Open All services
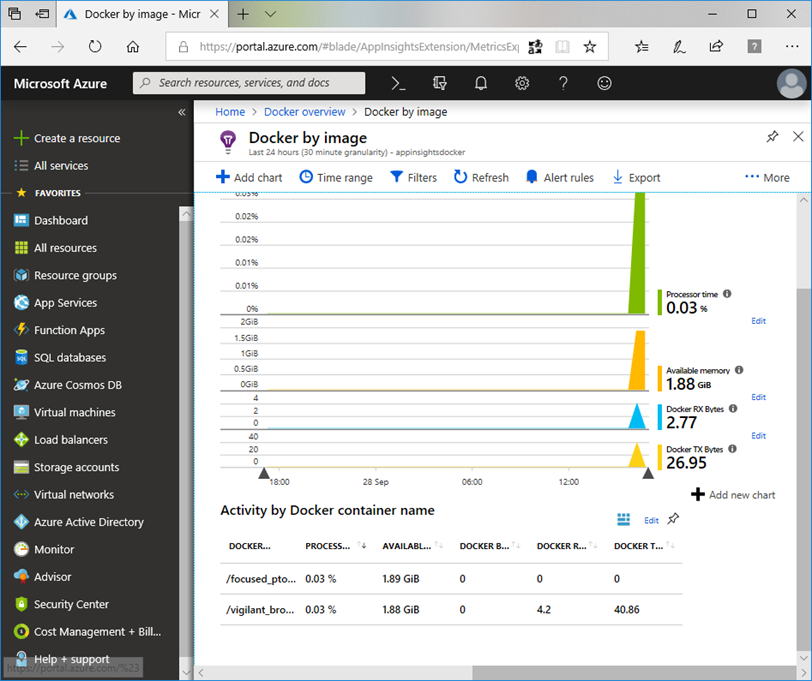The image size is (812, 681). (x=51, y=166)
